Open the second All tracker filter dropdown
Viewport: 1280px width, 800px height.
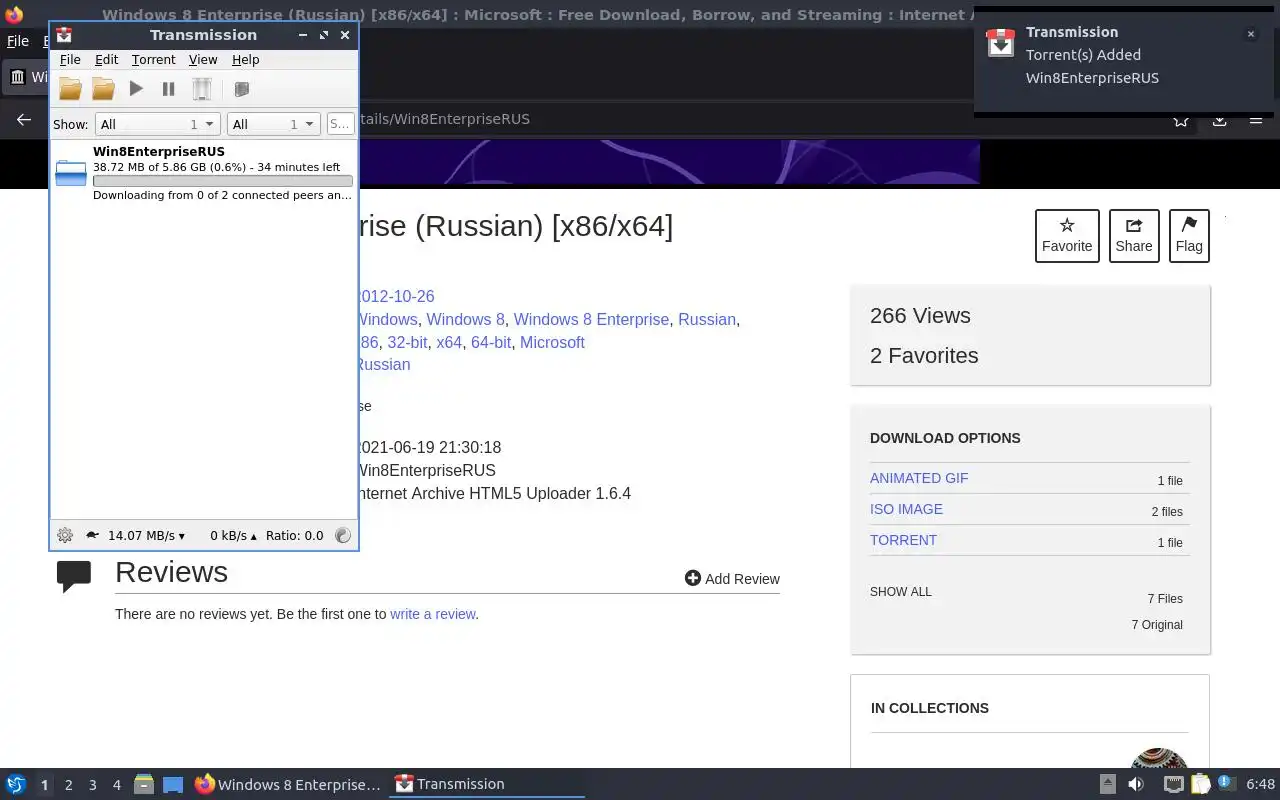273,124
